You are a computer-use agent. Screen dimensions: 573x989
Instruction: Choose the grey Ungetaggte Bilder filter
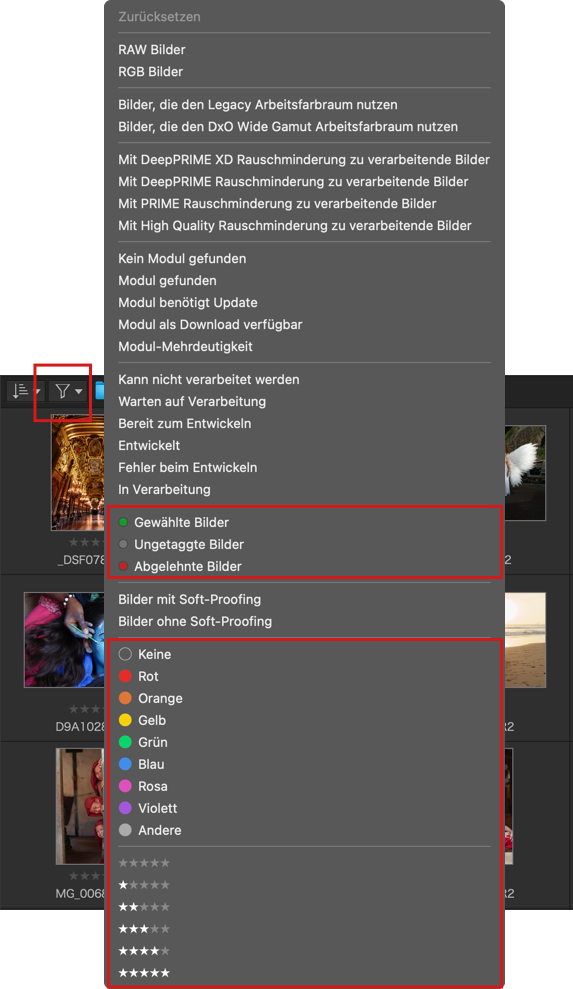[181, 544]
